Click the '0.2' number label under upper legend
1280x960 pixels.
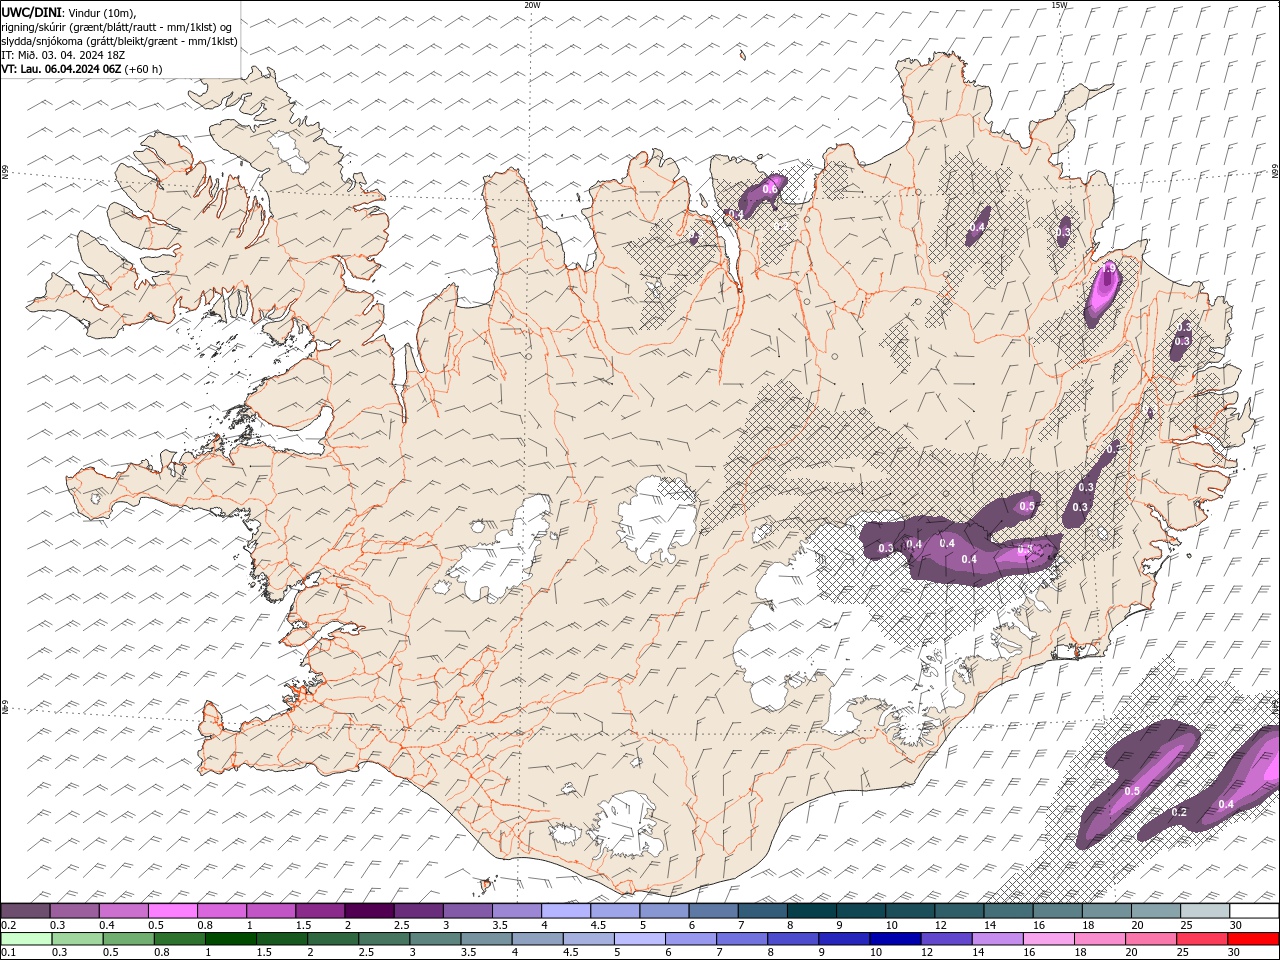7,925
